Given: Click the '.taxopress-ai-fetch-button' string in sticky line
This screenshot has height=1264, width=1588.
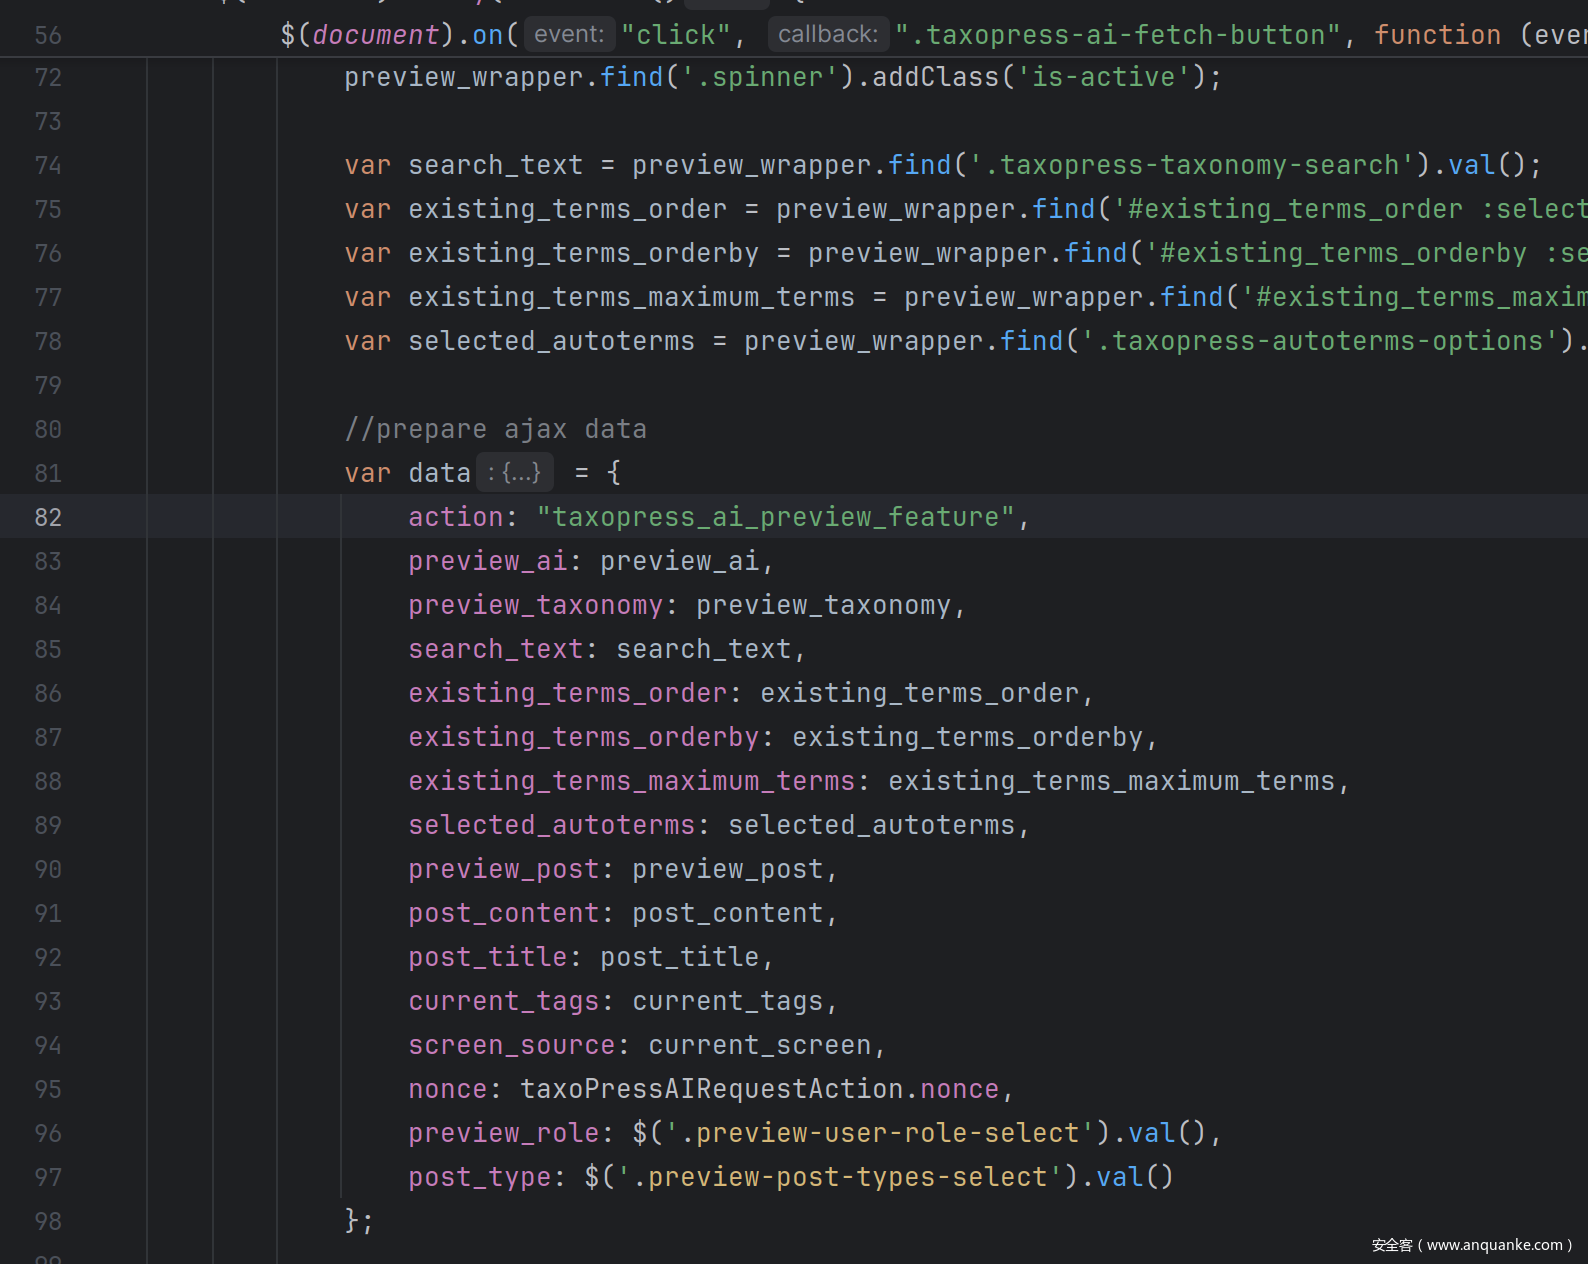Looking at the screenshot, I should 1117,35.
